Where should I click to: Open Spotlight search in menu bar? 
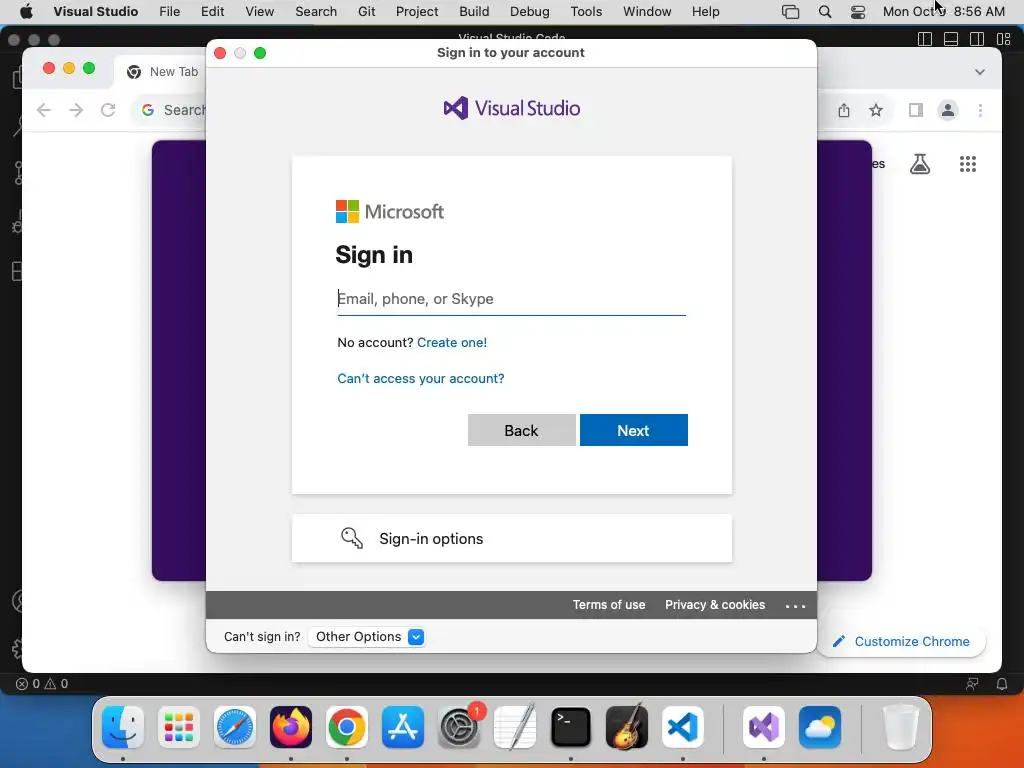(x=825, y=12)
